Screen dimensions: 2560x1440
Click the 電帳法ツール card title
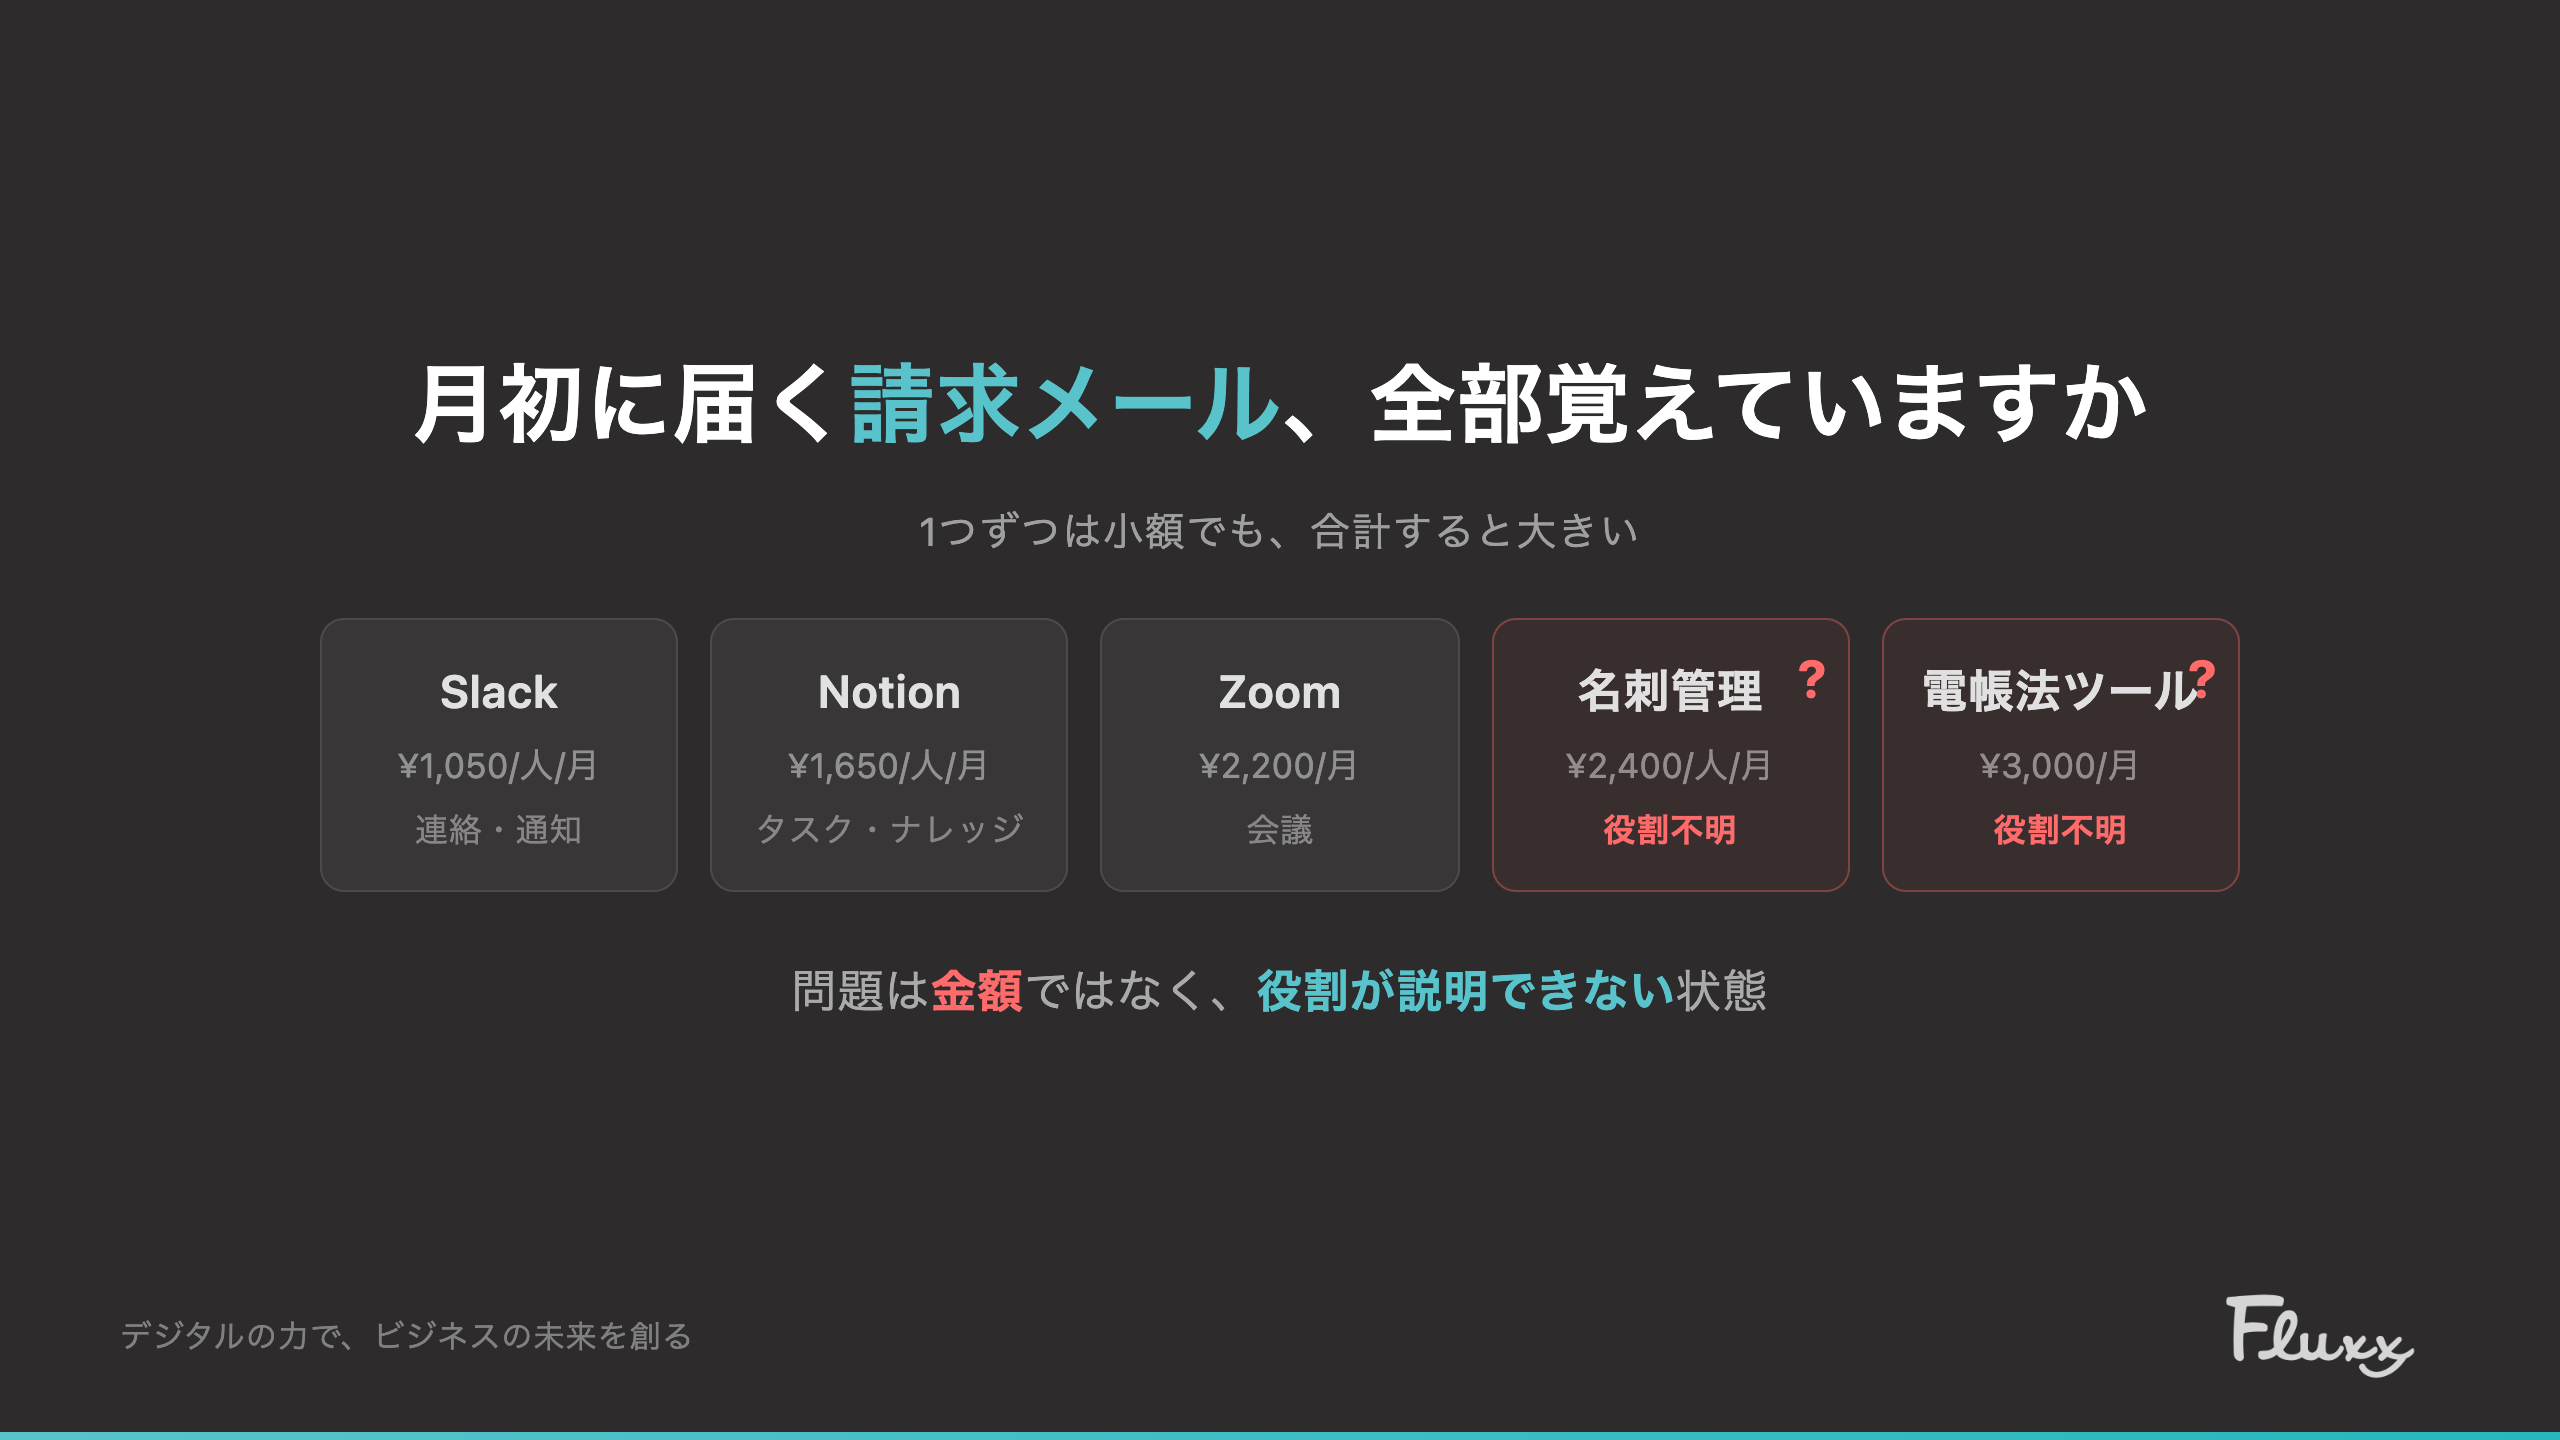tap(2058, 691)
